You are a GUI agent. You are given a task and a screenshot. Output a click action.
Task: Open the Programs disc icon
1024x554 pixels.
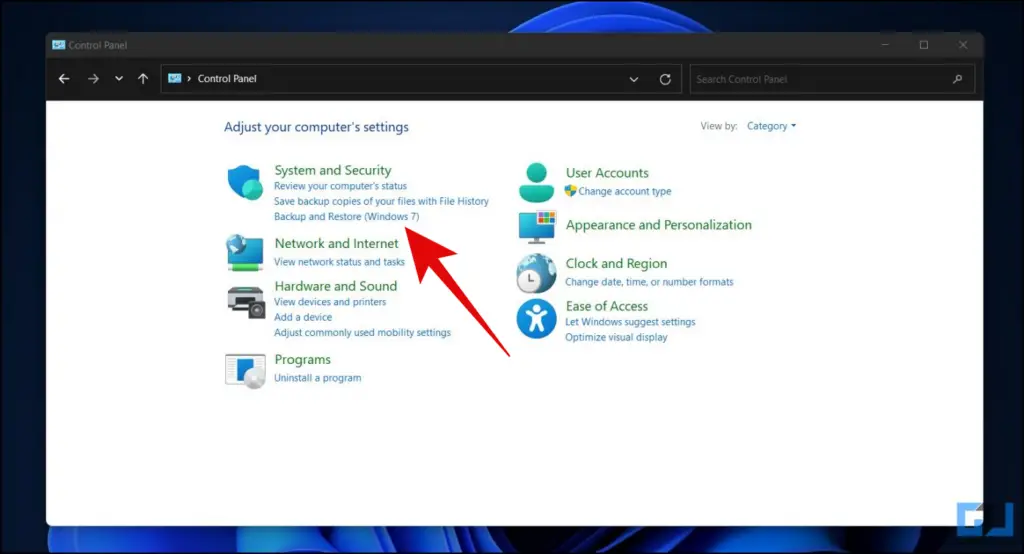[x=245, y=370]
